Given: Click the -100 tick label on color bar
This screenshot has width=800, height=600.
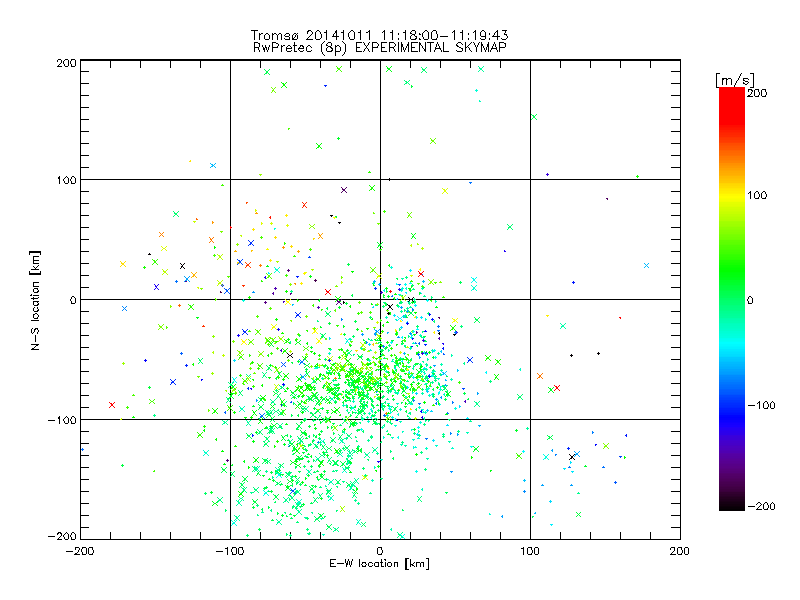Looking at the screenshot, I should (761, 405).
